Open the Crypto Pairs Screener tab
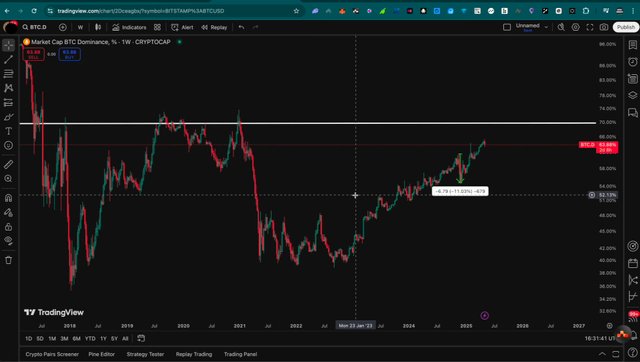 coord(52,354)
